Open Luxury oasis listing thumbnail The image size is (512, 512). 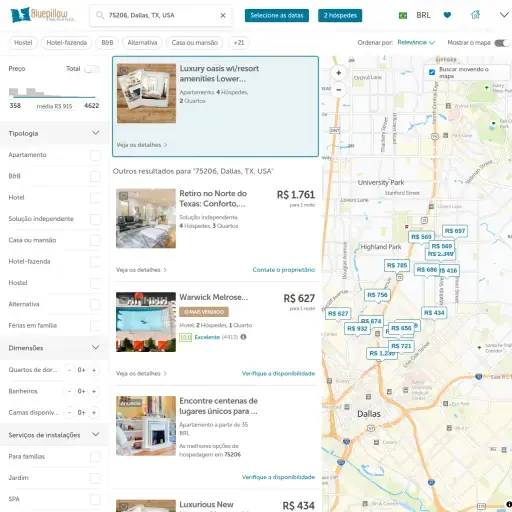tap(146, 93)
